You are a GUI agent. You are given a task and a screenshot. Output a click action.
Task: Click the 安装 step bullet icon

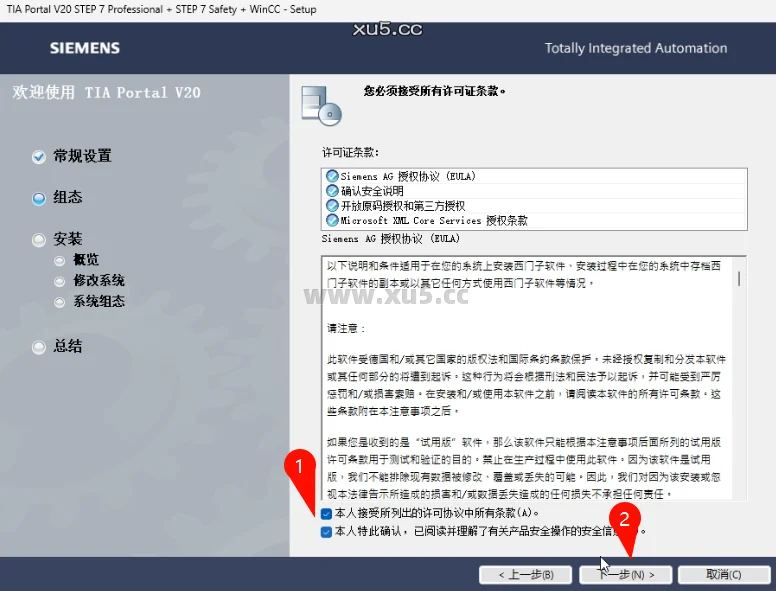pos(39,240)
